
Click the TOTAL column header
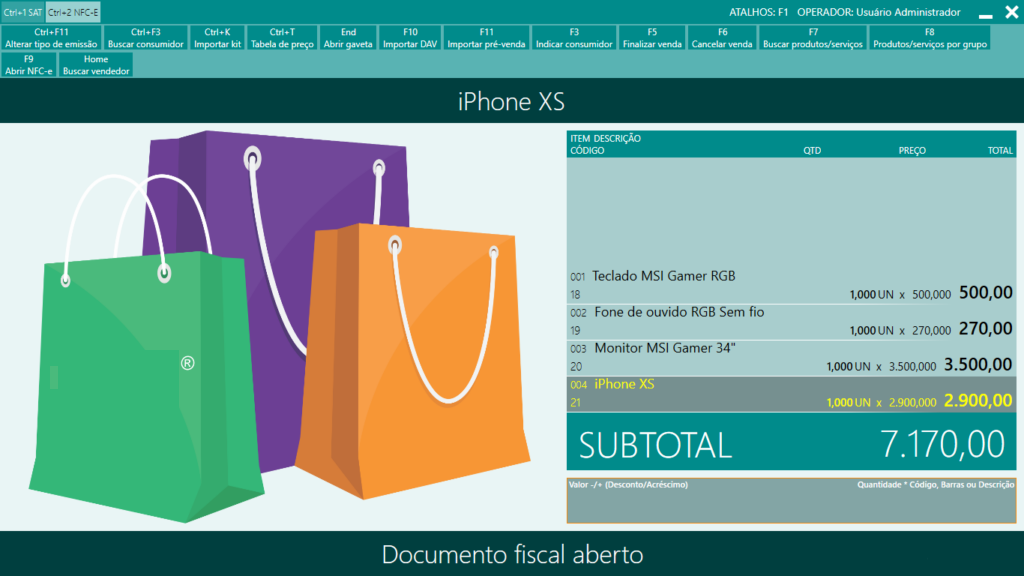coord(1000,151)
